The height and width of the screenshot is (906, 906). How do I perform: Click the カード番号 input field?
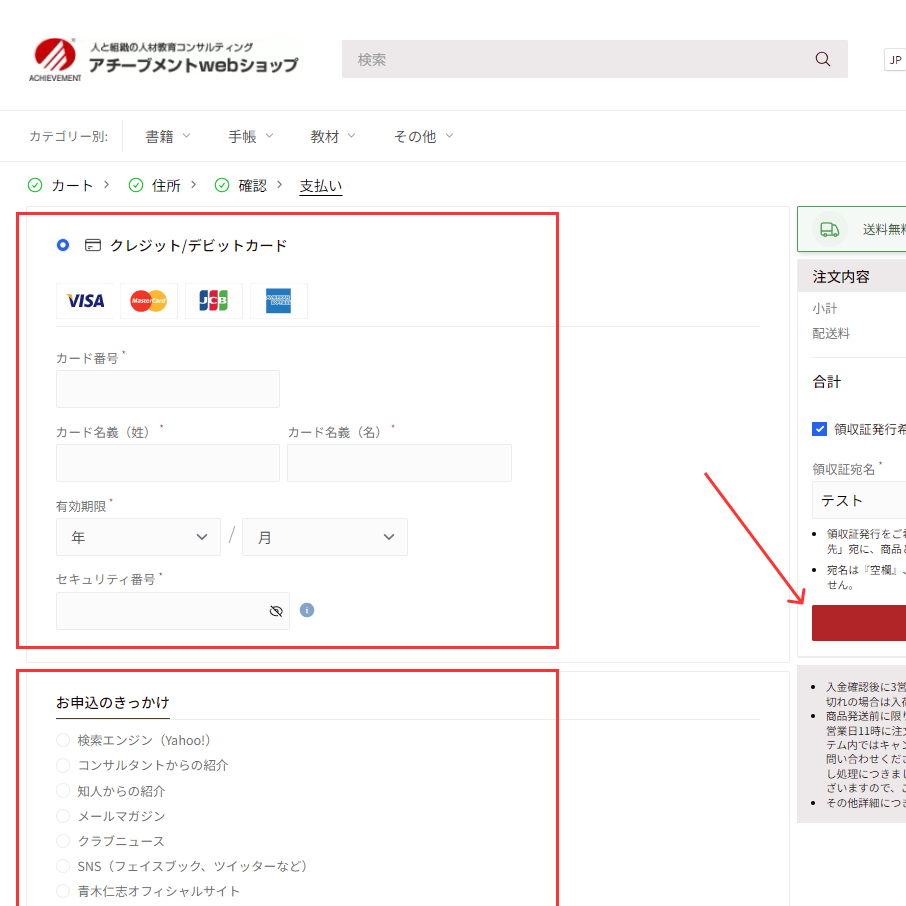click(168, 389)
